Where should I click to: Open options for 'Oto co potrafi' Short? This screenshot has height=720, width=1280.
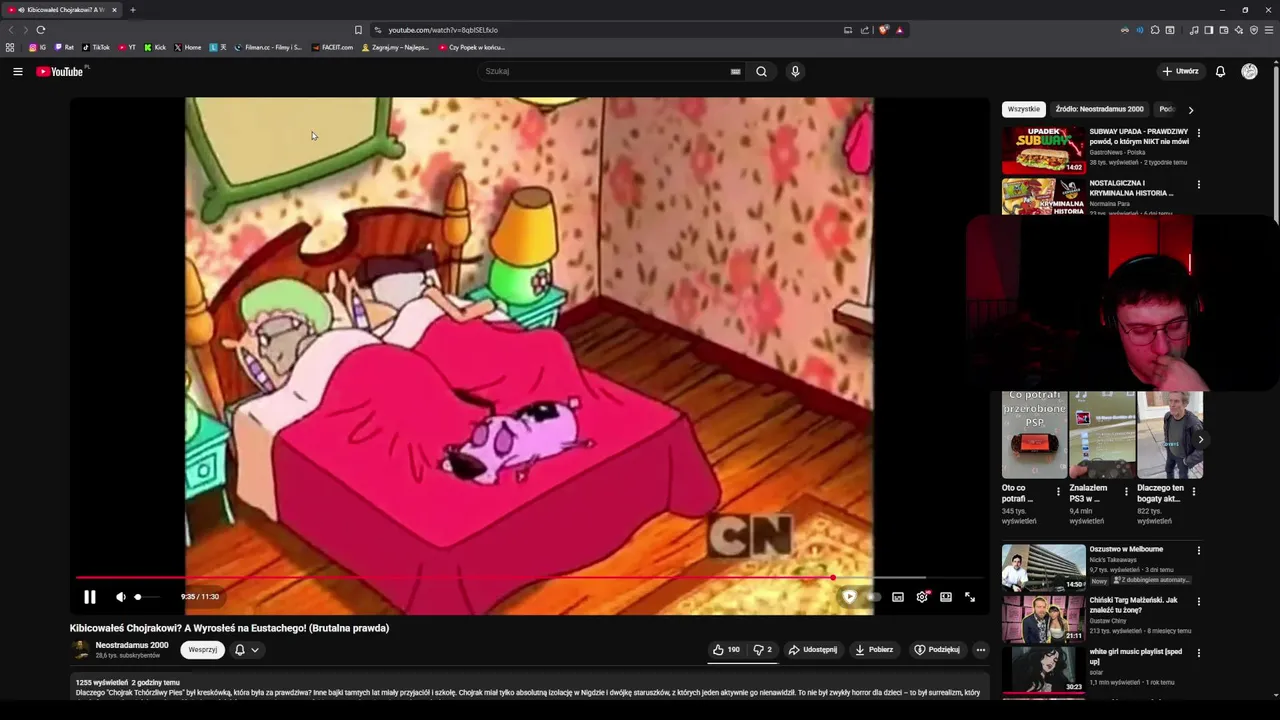pos(1058,492)
